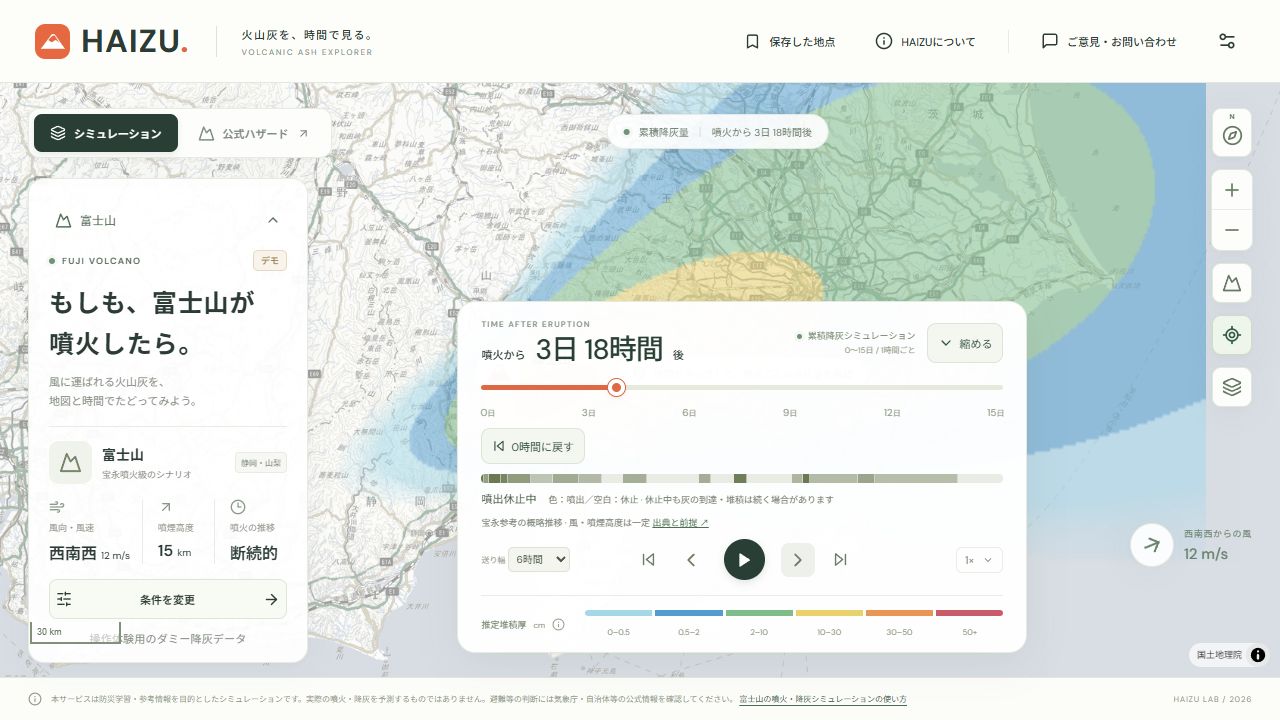Click 縮める collapse button
Image resolution: width=1280 pixels, height=720 pixels.
coord(965,343)
